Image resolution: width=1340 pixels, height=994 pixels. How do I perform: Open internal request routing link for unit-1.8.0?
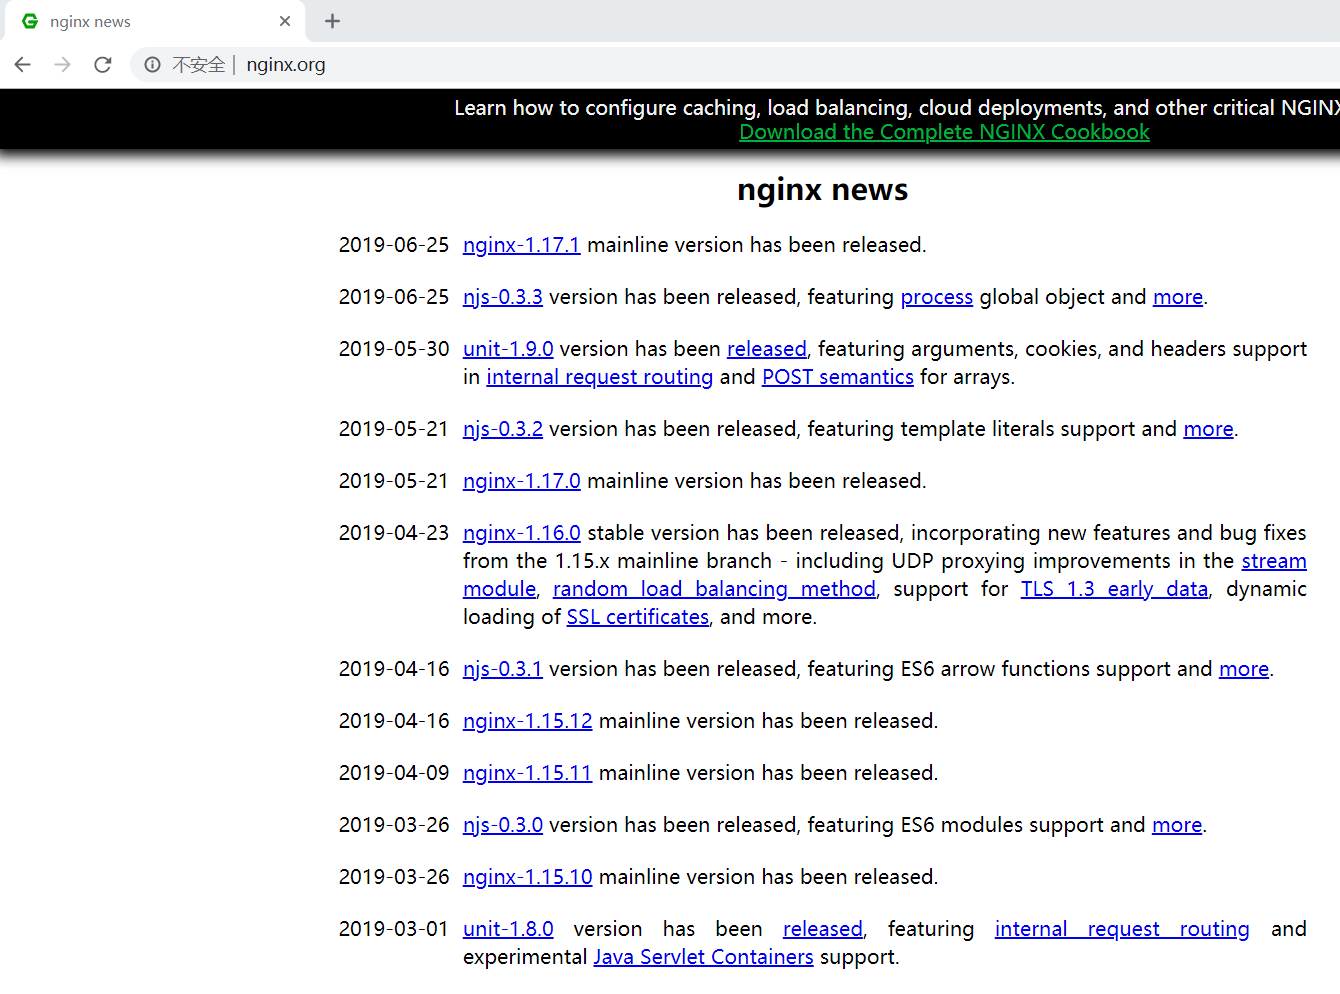coord(1122,929)
